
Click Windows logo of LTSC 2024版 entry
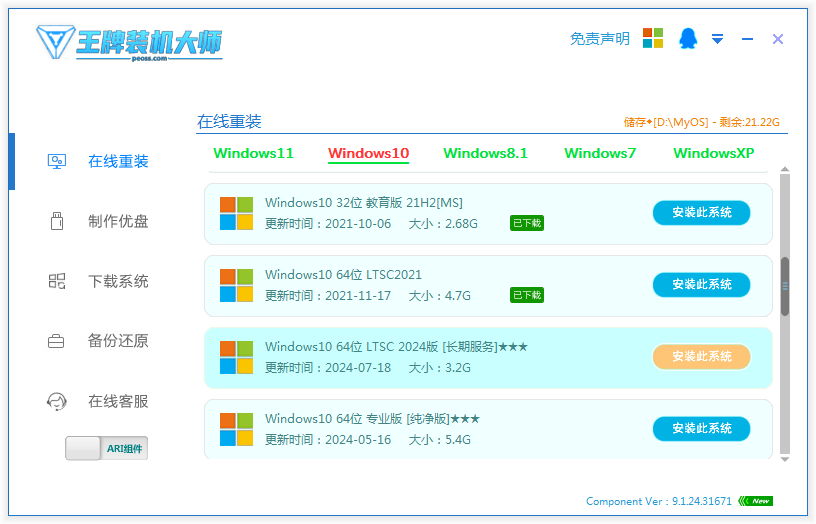[x=236, y=357]
